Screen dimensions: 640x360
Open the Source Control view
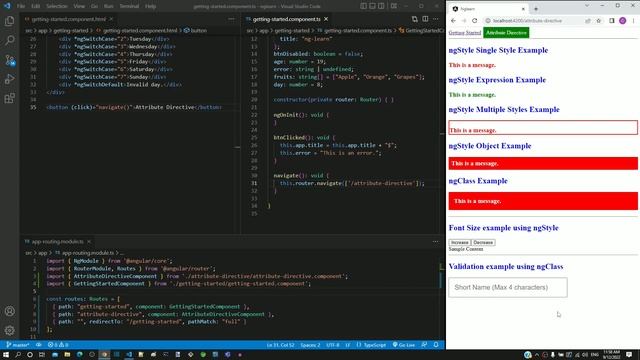pyautogui.click(x=9, y=60)
